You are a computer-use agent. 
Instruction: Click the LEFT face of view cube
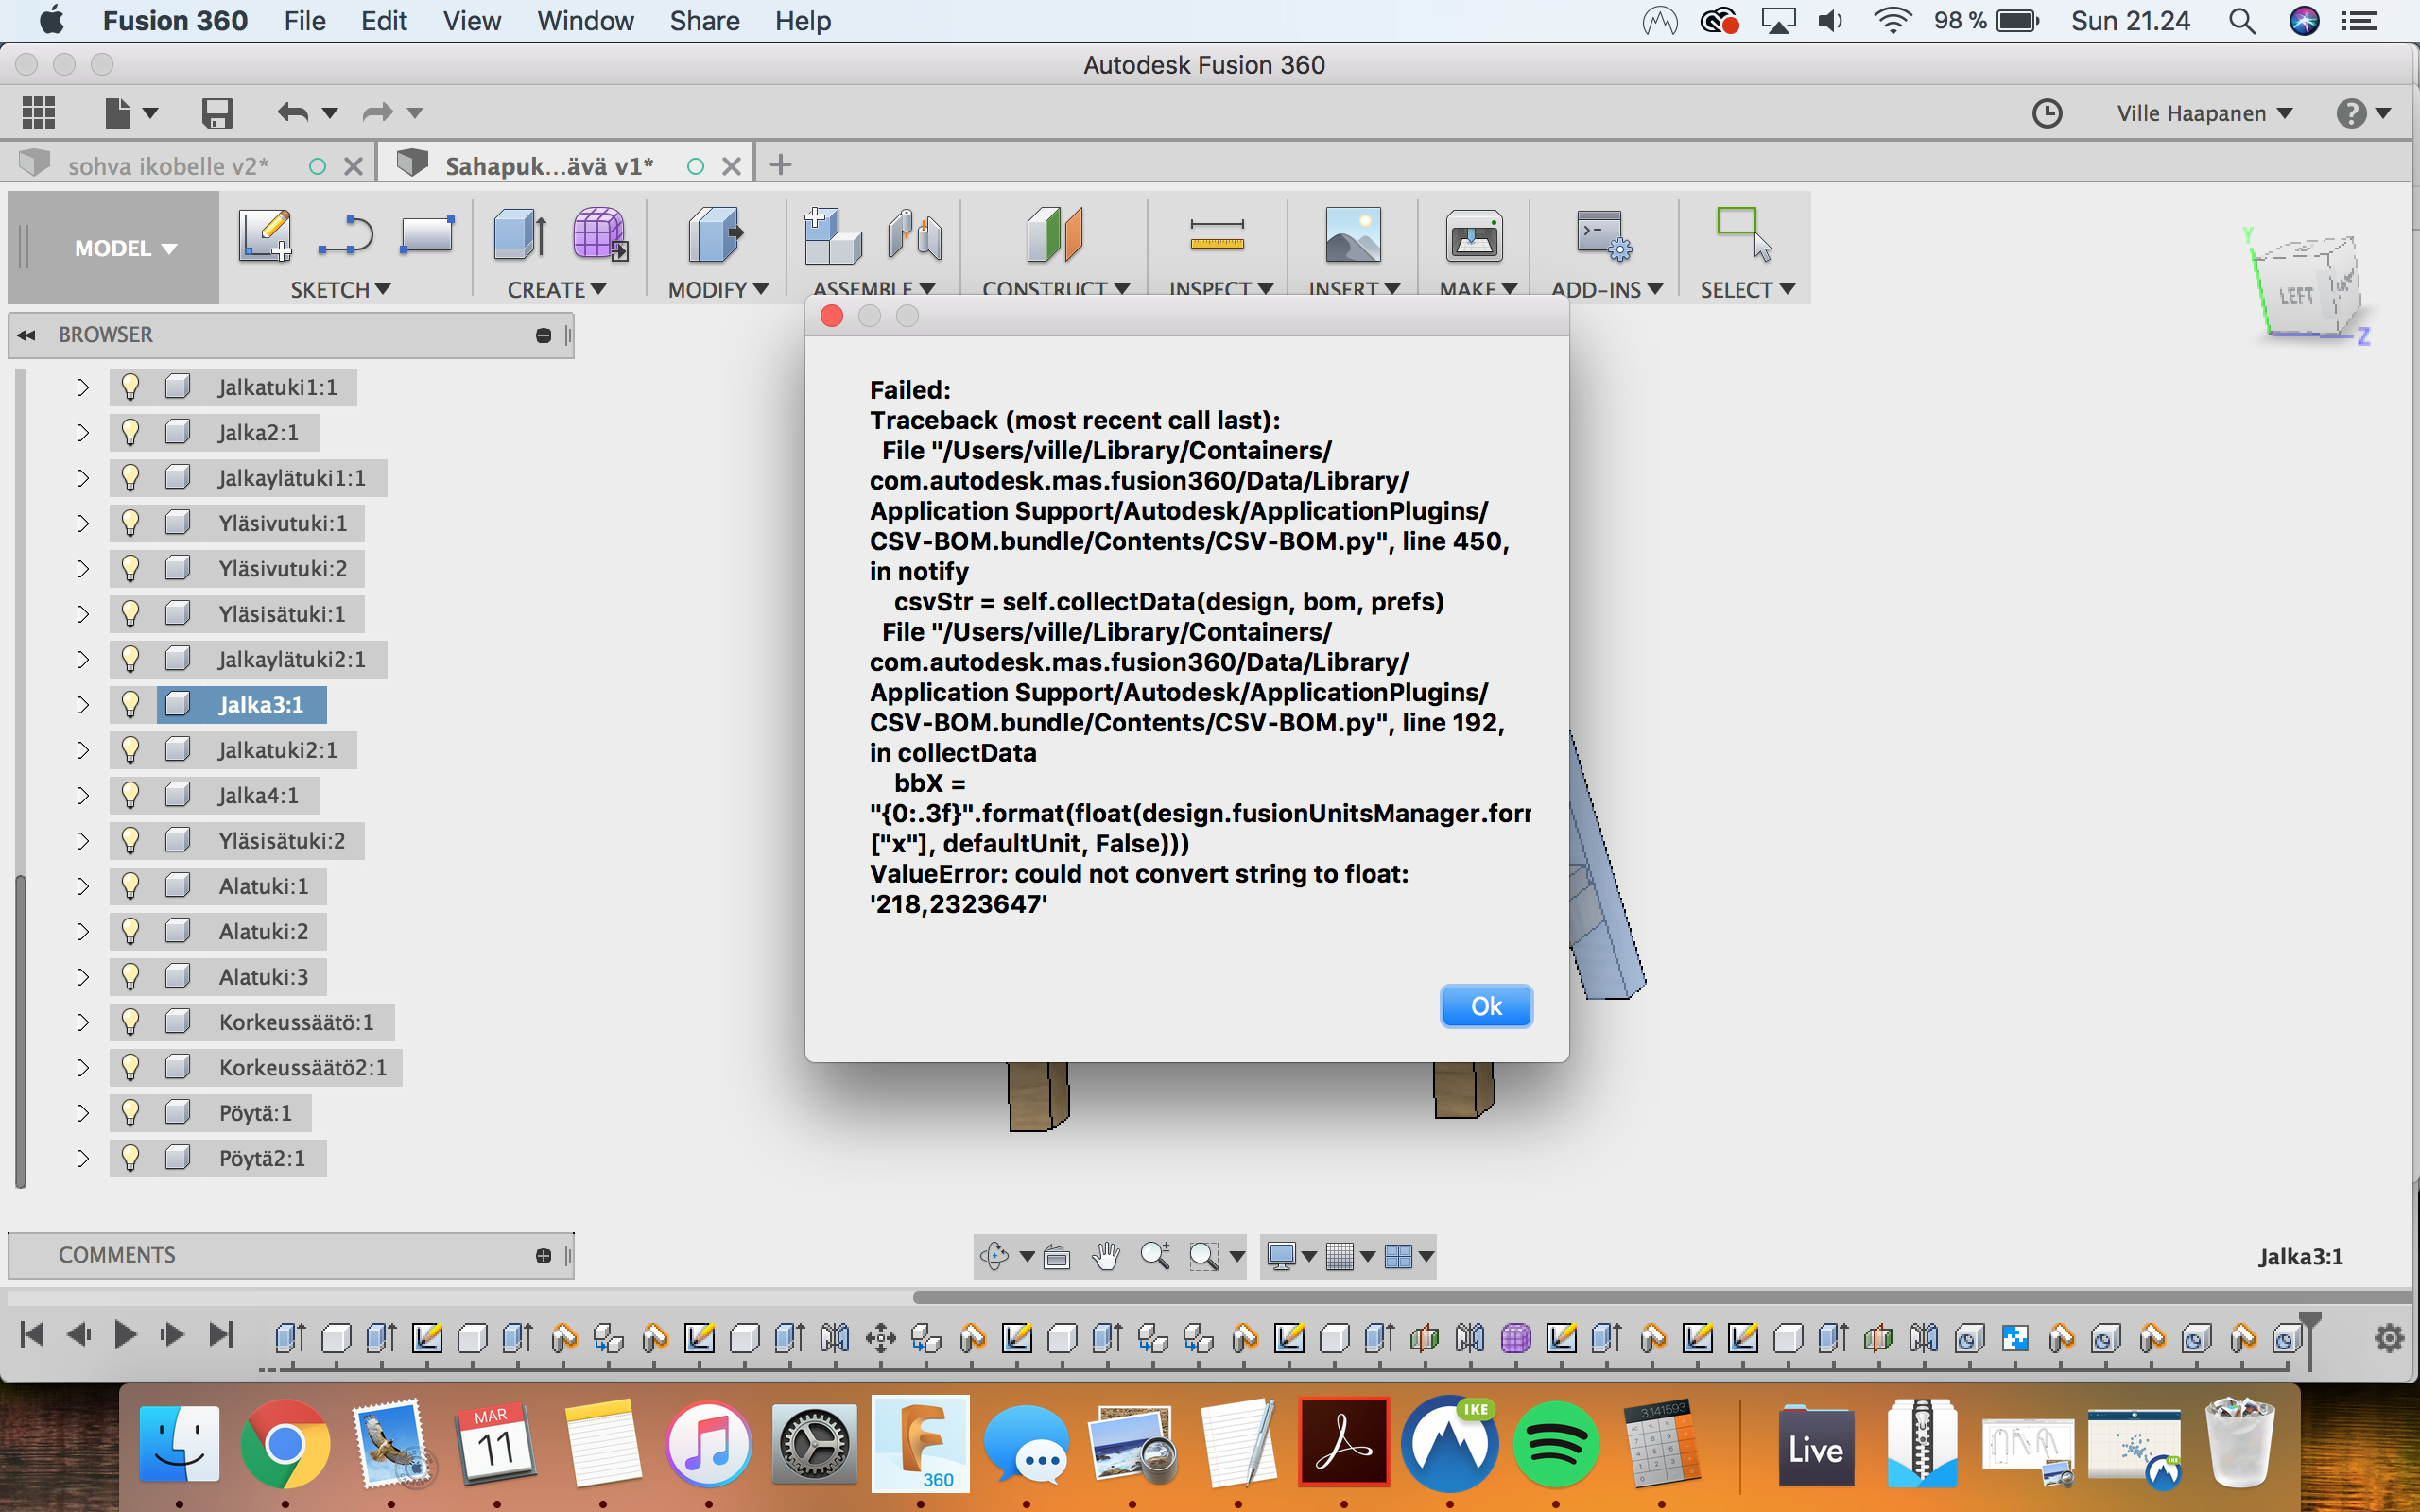[x=2295, y=296]
